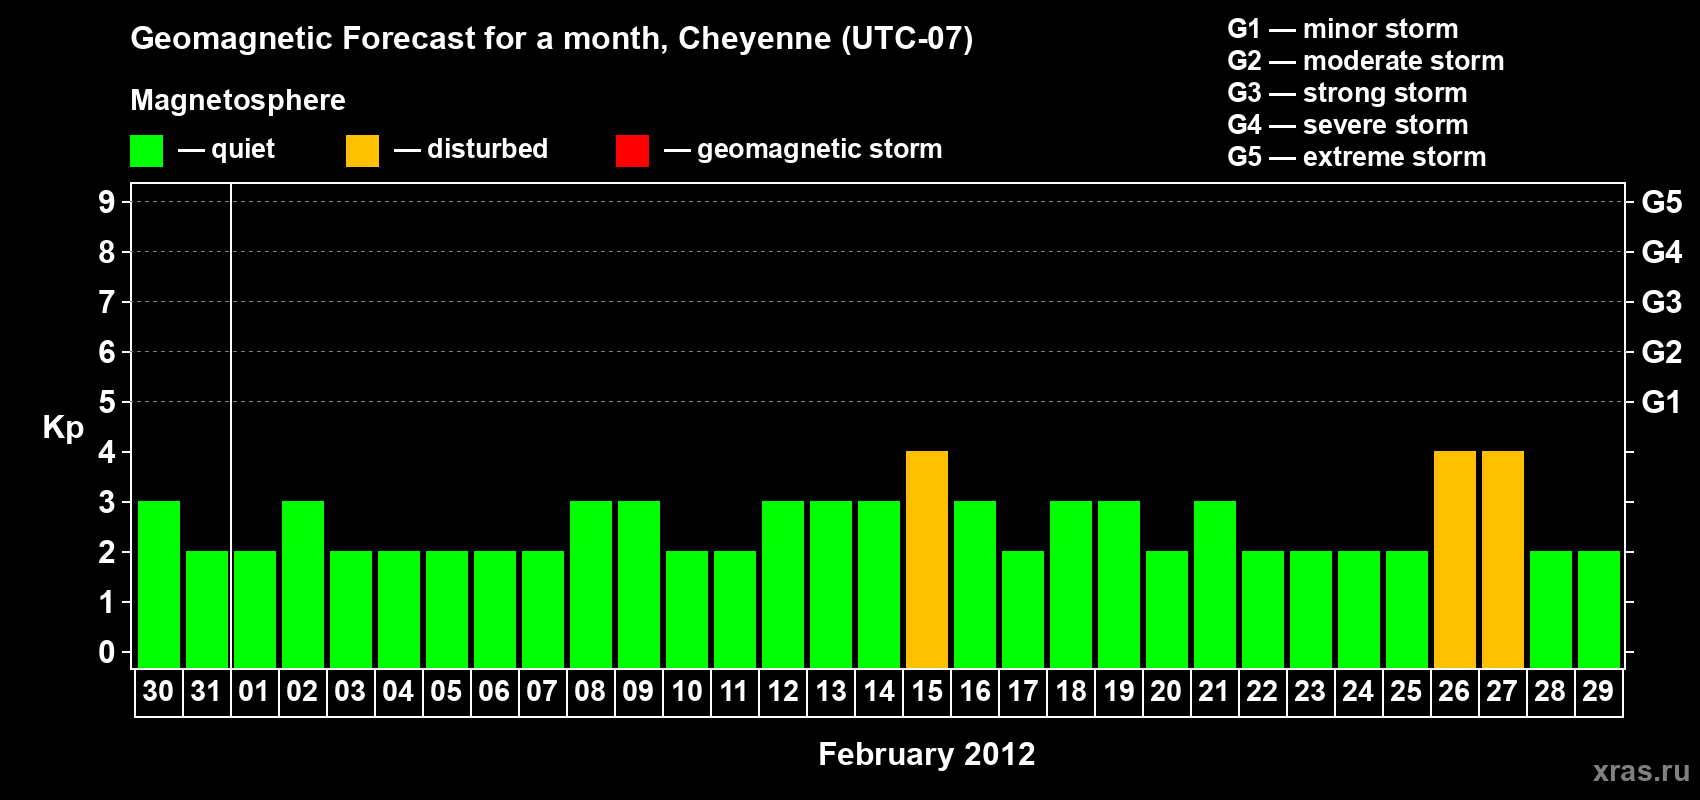
Task: Click the Magnetosphere heading
Action: click(238, 100)
